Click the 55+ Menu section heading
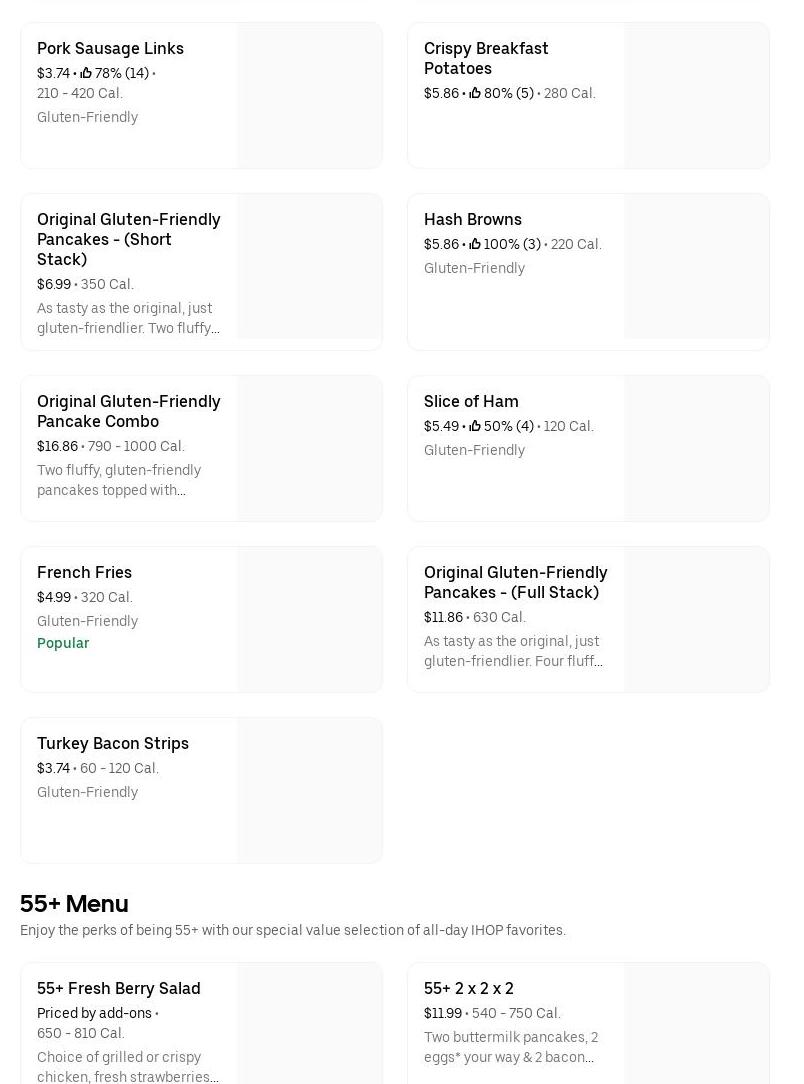This screenshot has height=1084, width=804. [x=74, y=904]
